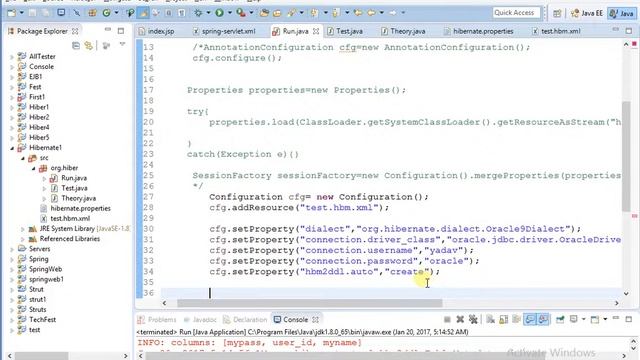The height and width of the screenshot is (360, 640).
Task: Click the Debug bug icon
Action: (198, 13)
